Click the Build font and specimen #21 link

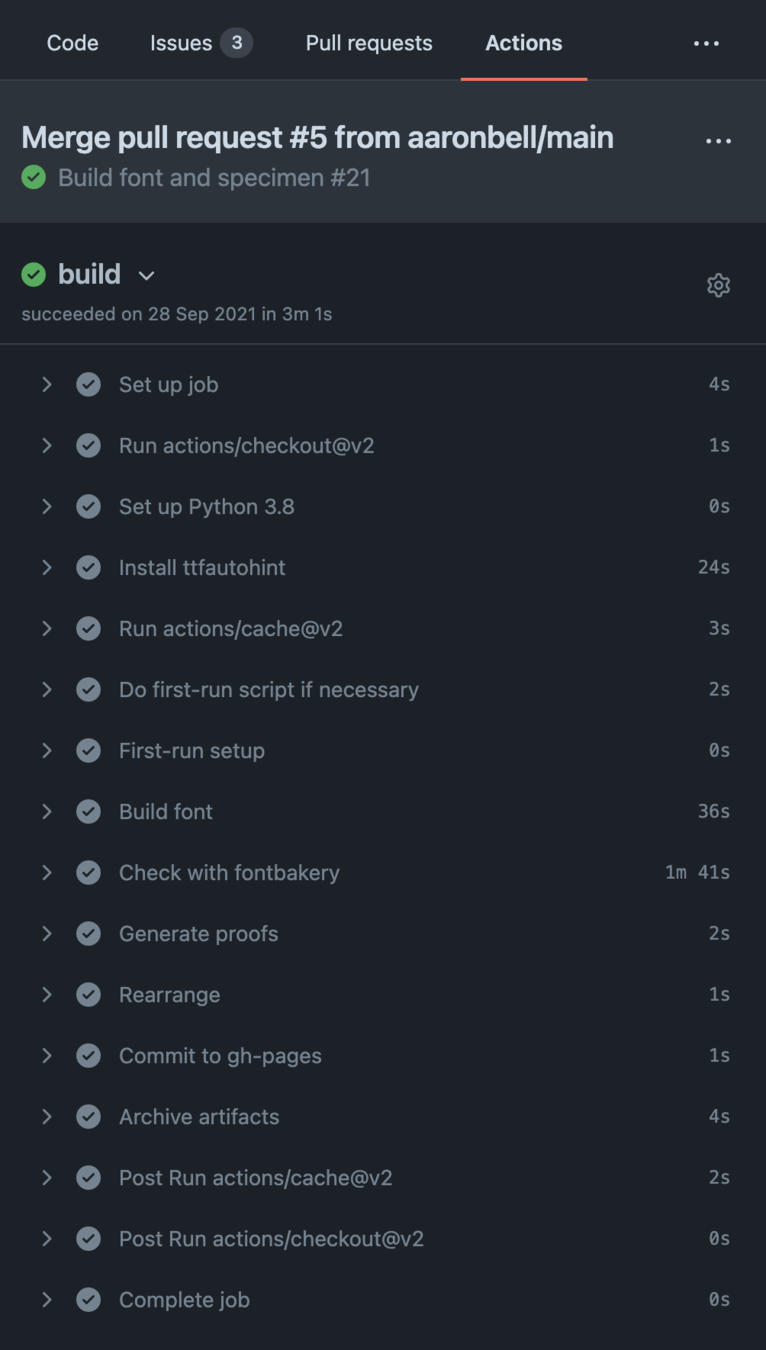214,178
